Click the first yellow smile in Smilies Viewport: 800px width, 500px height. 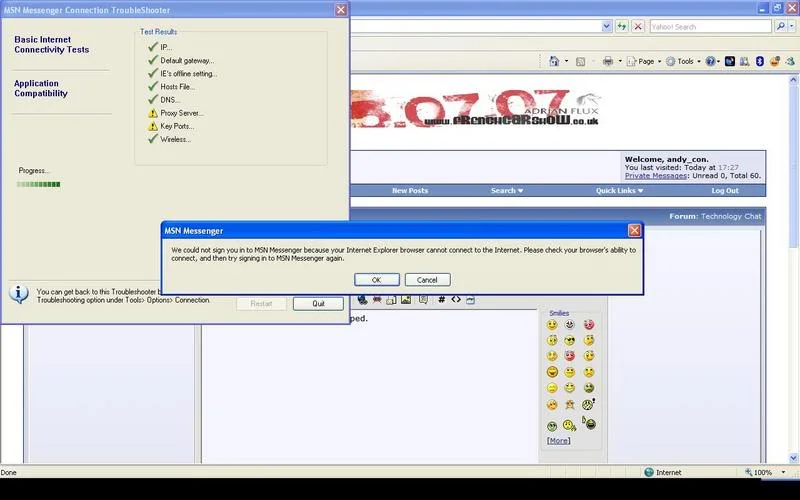click(x=552, y=324)
